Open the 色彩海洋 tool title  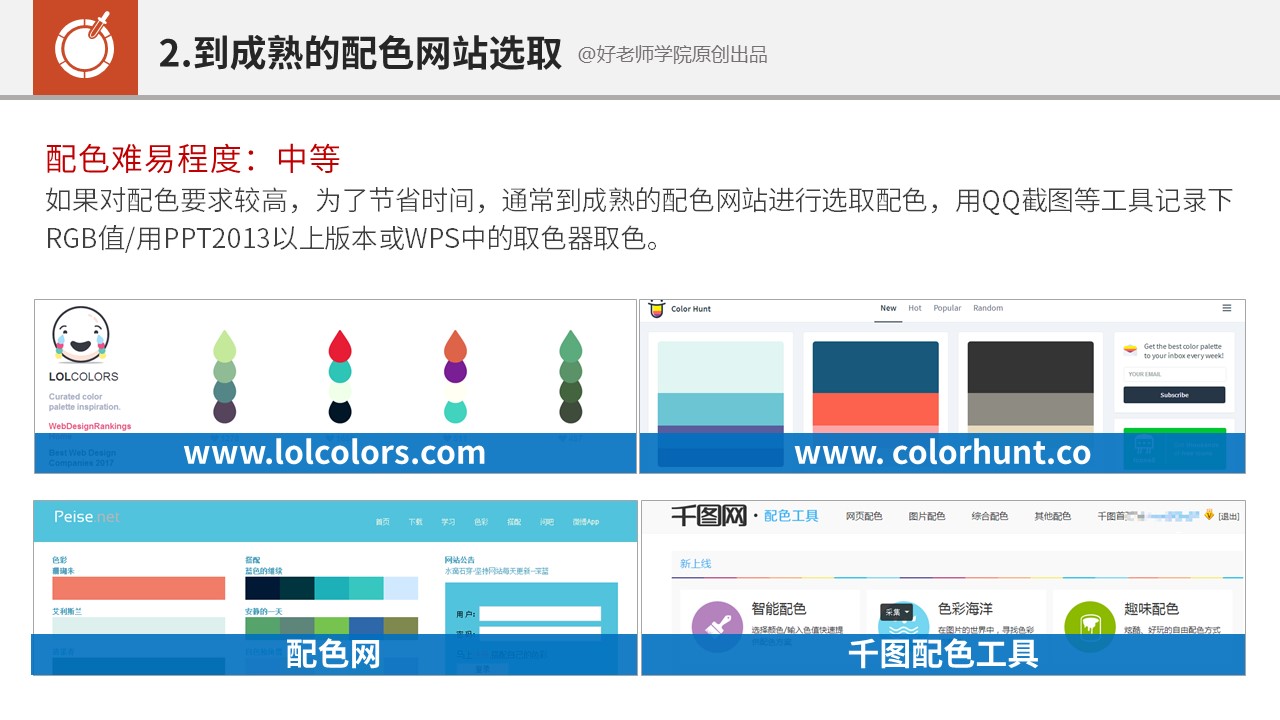pos(966,608)
